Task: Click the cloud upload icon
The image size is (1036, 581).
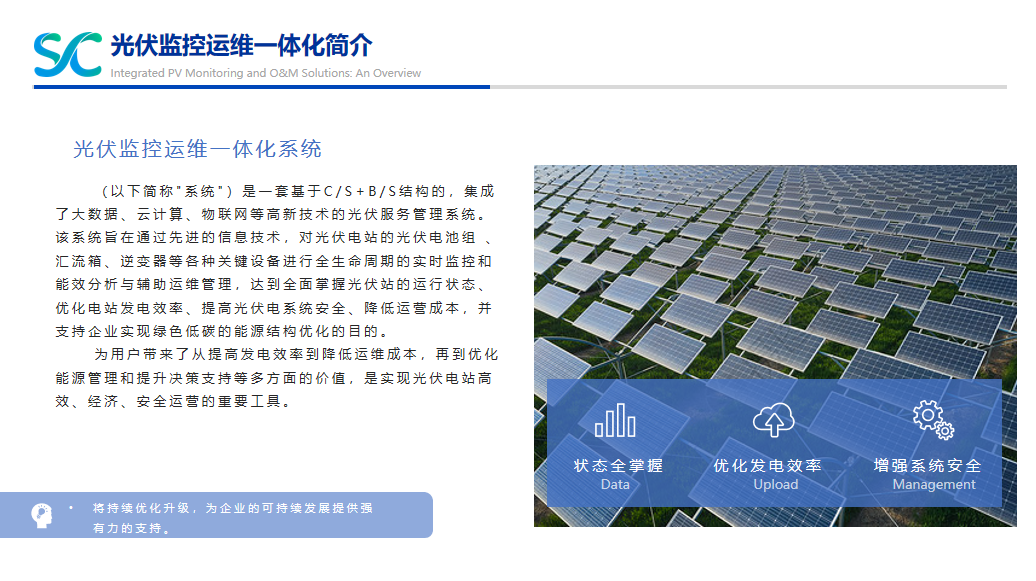Action: click(773, 421)
